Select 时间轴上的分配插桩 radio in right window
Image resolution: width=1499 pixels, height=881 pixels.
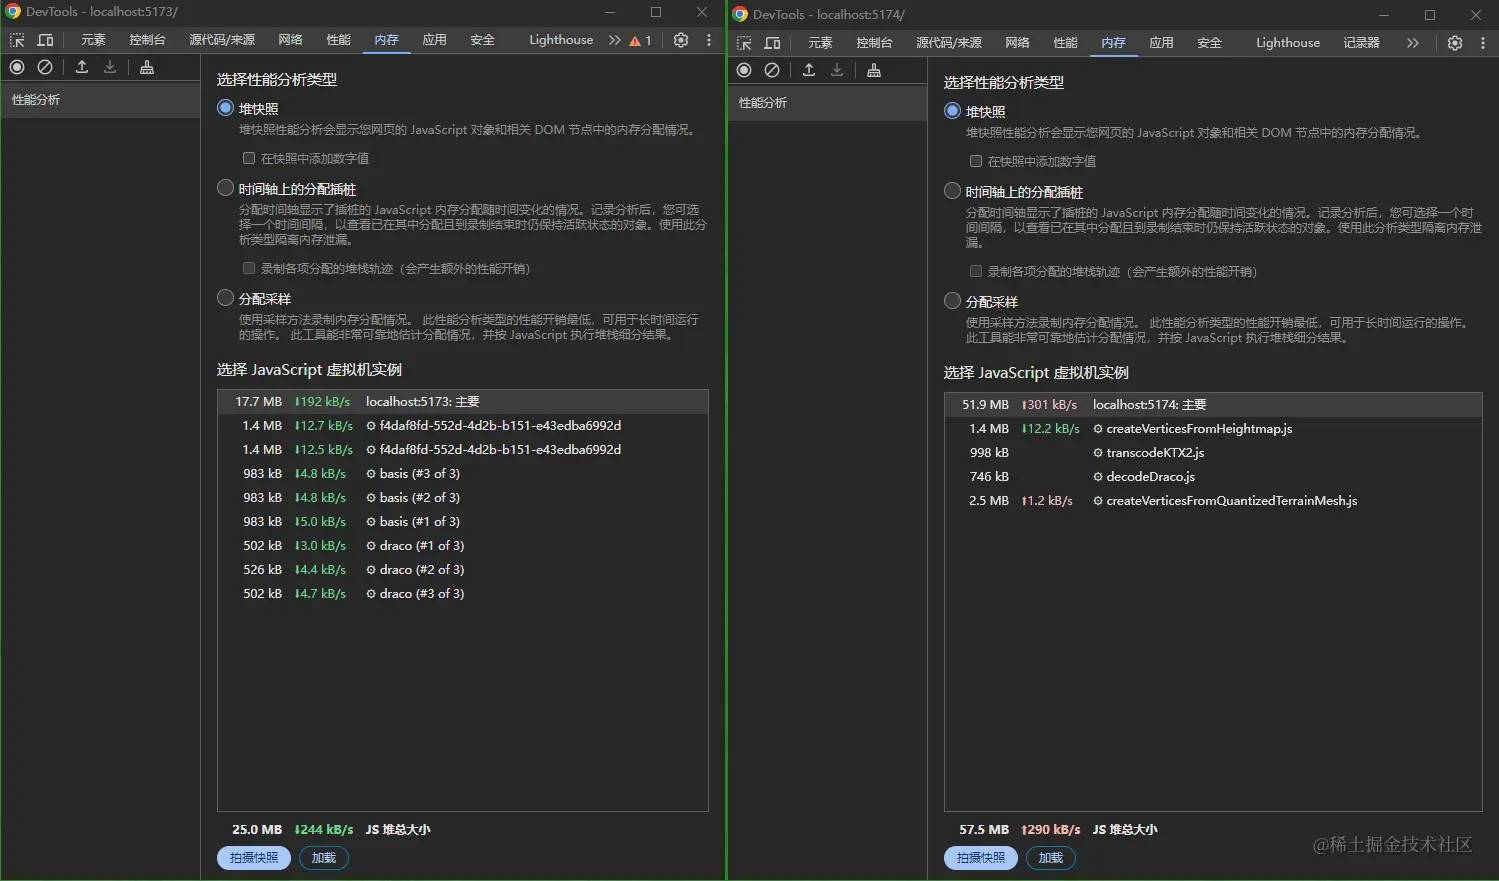pos(953,191)
